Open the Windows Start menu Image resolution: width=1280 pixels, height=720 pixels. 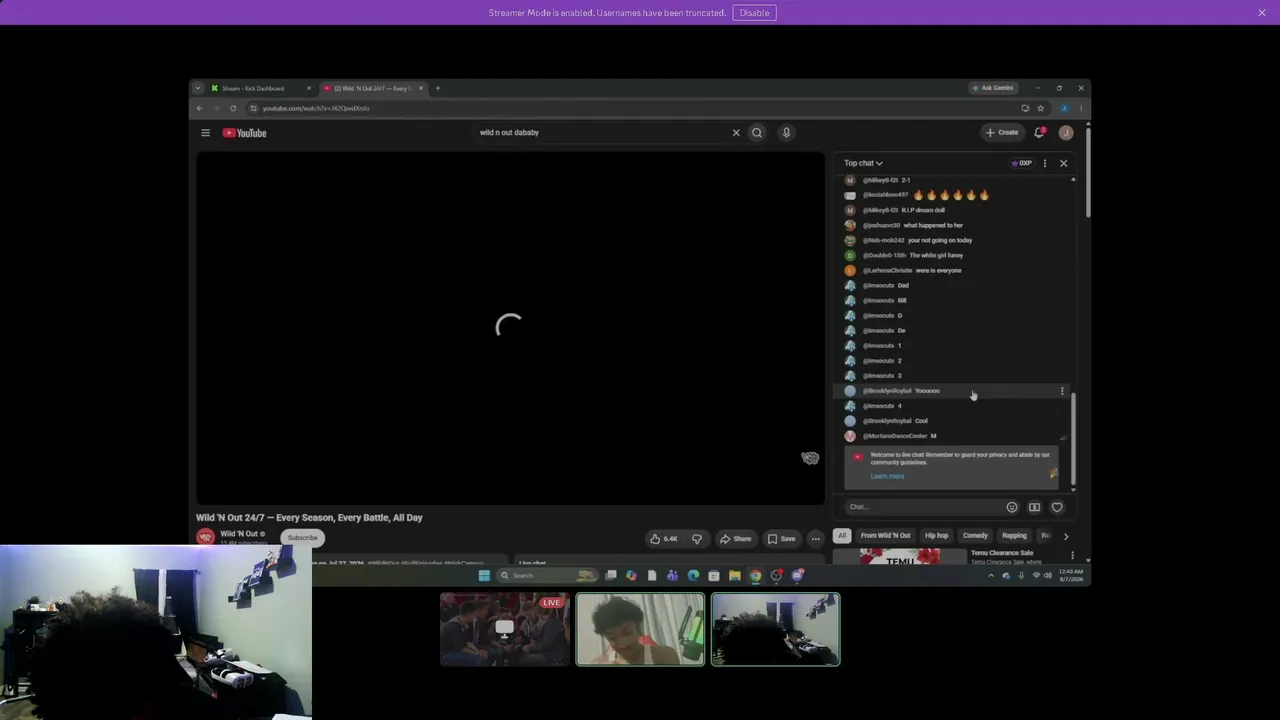[x=484, y=576]
